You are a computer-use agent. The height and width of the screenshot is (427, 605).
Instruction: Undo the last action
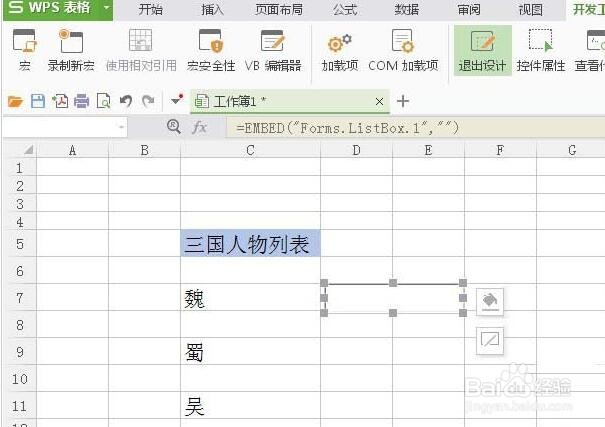[126, 101]
